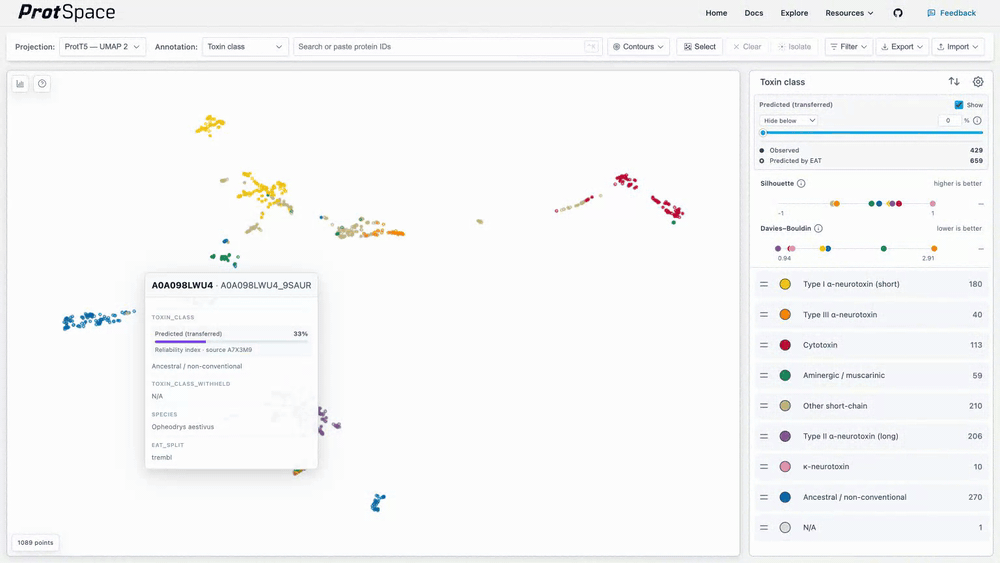Open the Contours dropdown
Image resolution: width=1000 pixels, height=563 pixels.
638,47
